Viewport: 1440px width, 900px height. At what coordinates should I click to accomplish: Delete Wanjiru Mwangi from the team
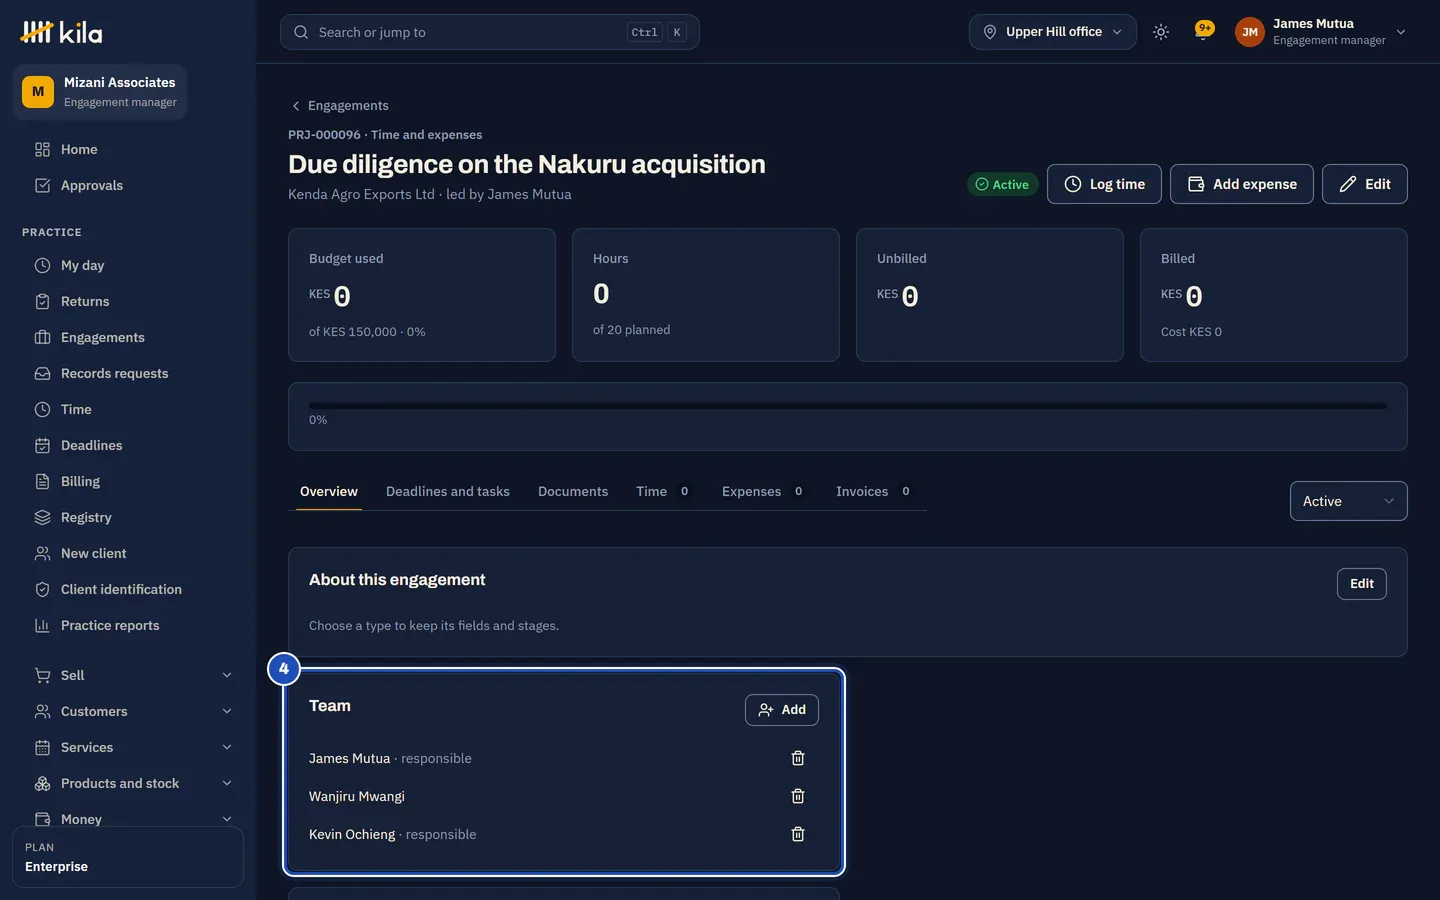point(798,796)
